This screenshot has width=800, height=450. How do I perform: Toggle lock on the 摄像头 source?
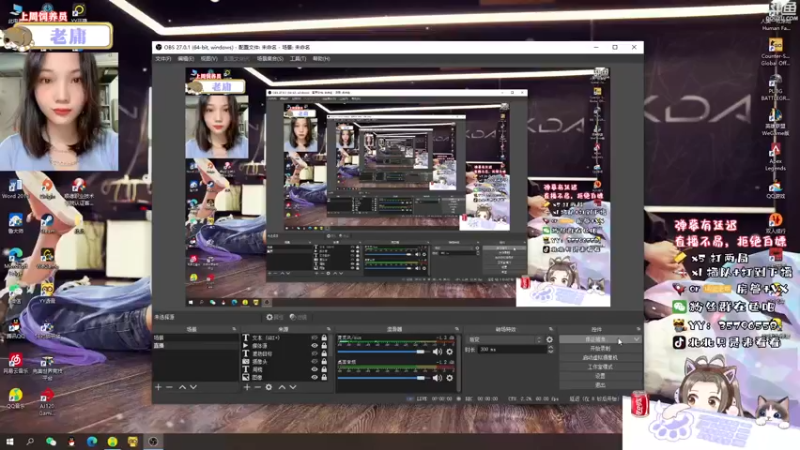click(x=324, y=361)
